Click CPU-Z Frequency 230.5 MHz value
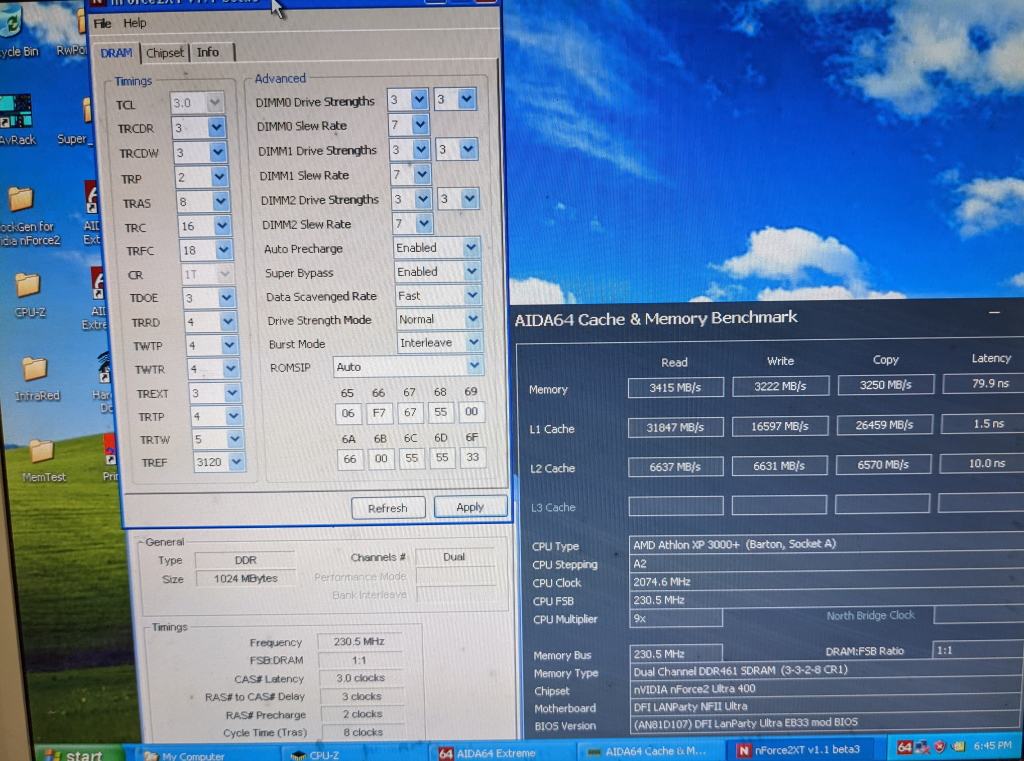The width and height of the screenshot is (1024, 761). (x=359, y=641)
